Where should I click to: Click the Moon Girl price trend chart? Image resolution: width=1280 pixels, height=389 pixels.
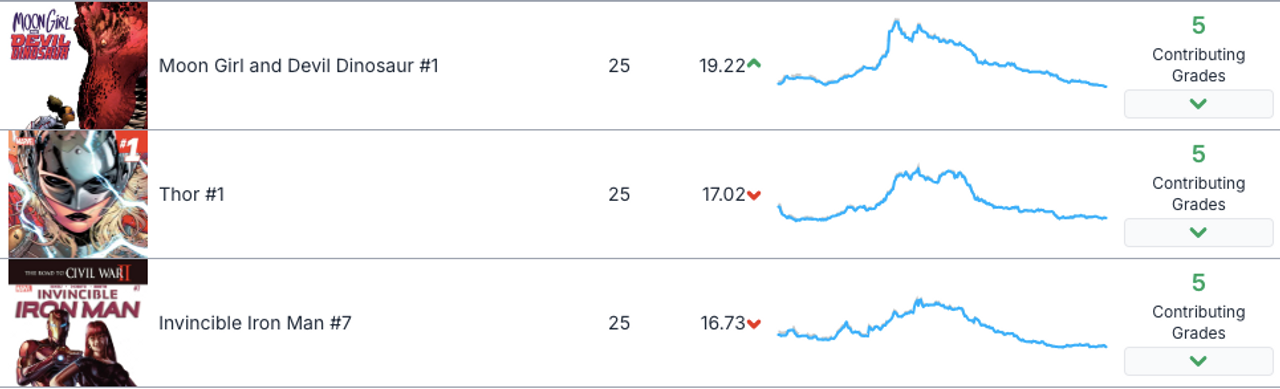coord(942,53)
